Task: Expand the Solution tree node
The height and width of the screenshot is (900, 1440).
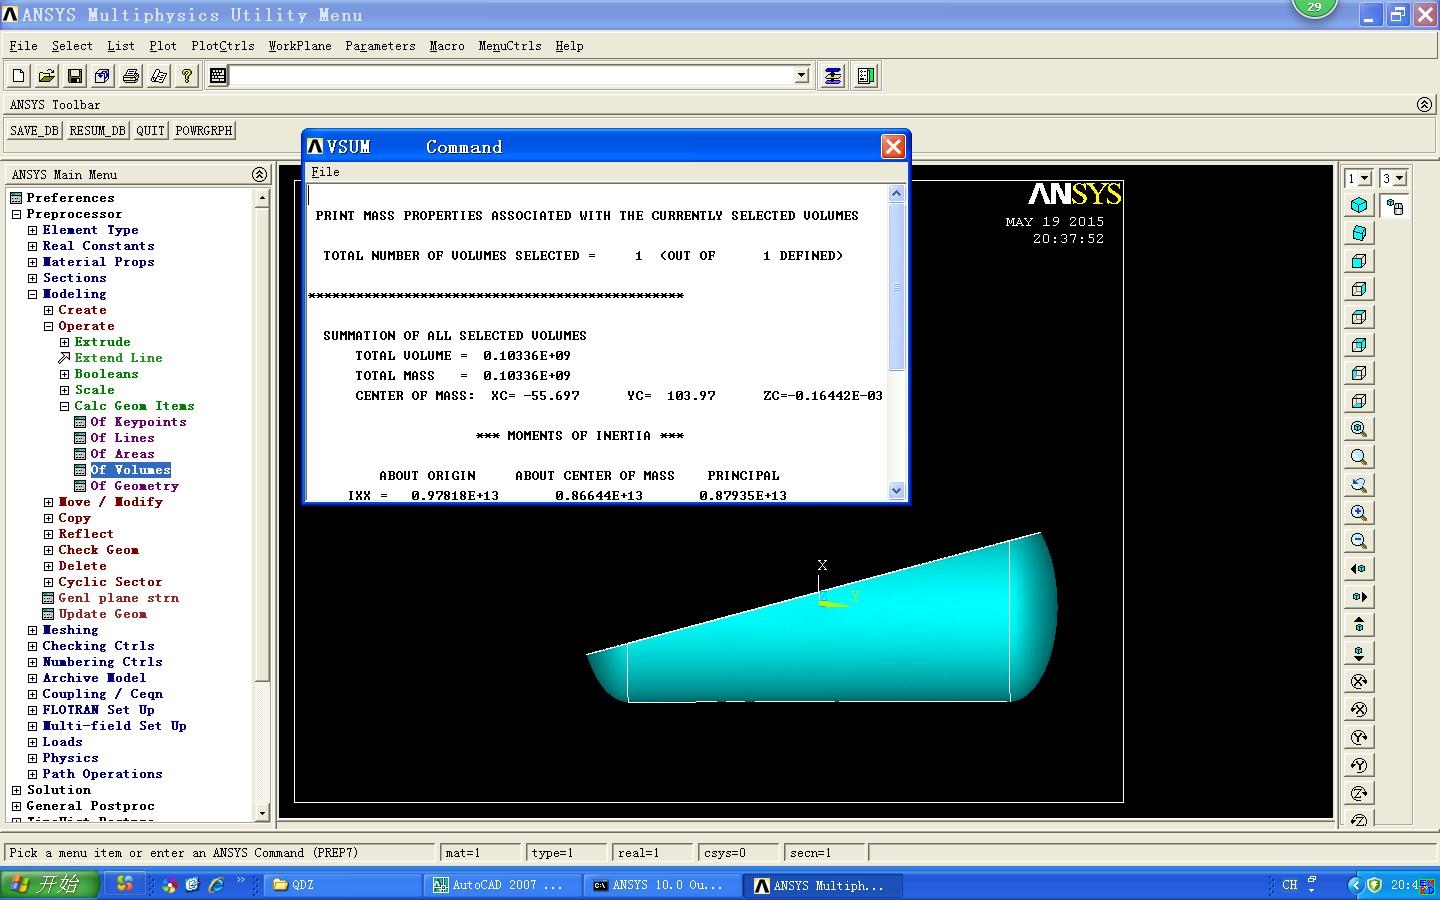Action: coord(16,790)
